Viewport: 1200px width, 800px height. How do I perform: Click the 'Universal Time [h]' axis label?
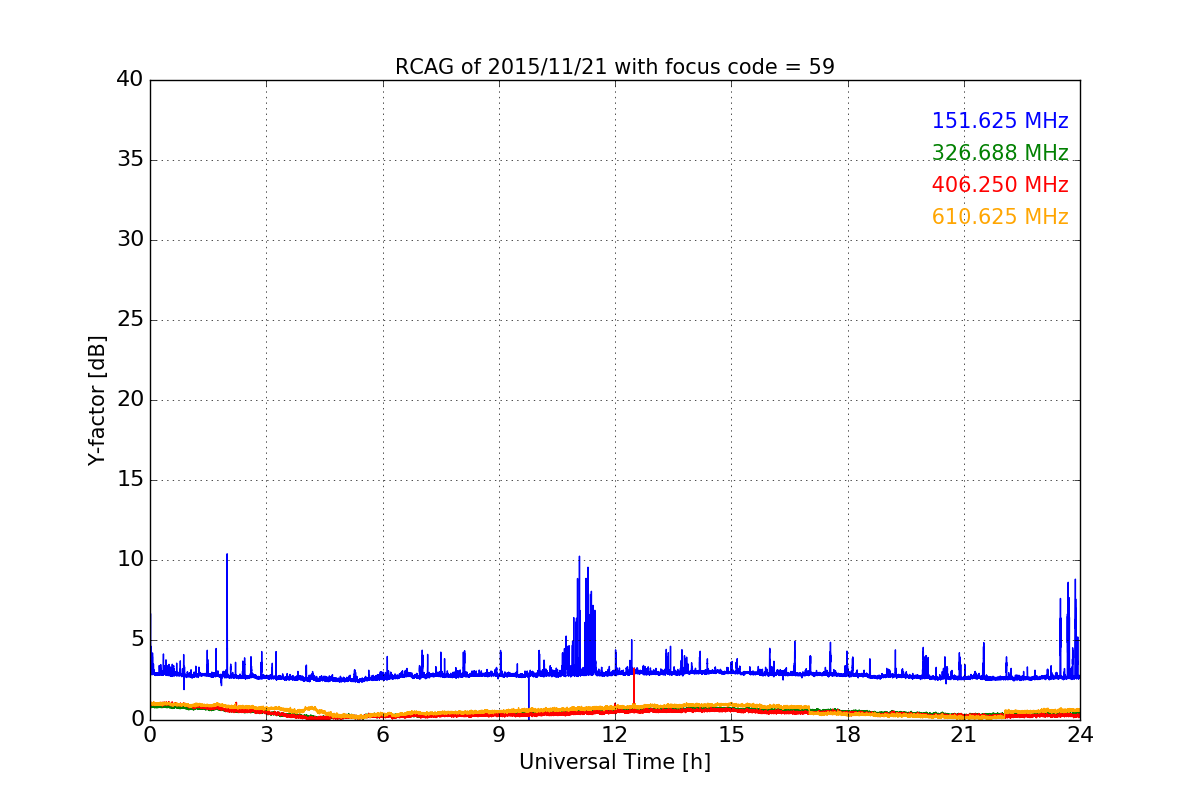point(614,762)
